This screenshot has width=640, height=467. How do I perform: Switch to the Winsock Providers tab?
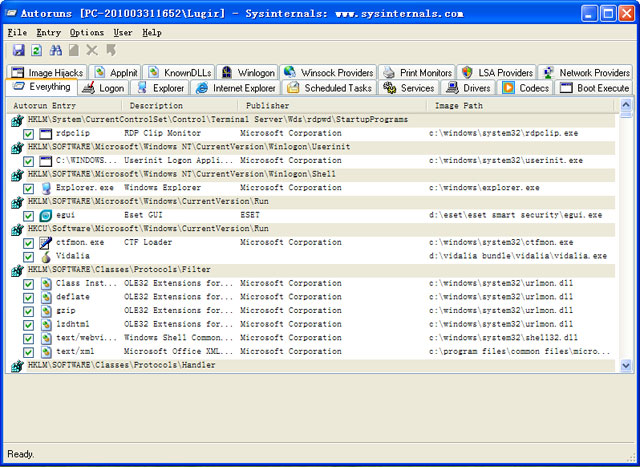[x=329, y=72]
